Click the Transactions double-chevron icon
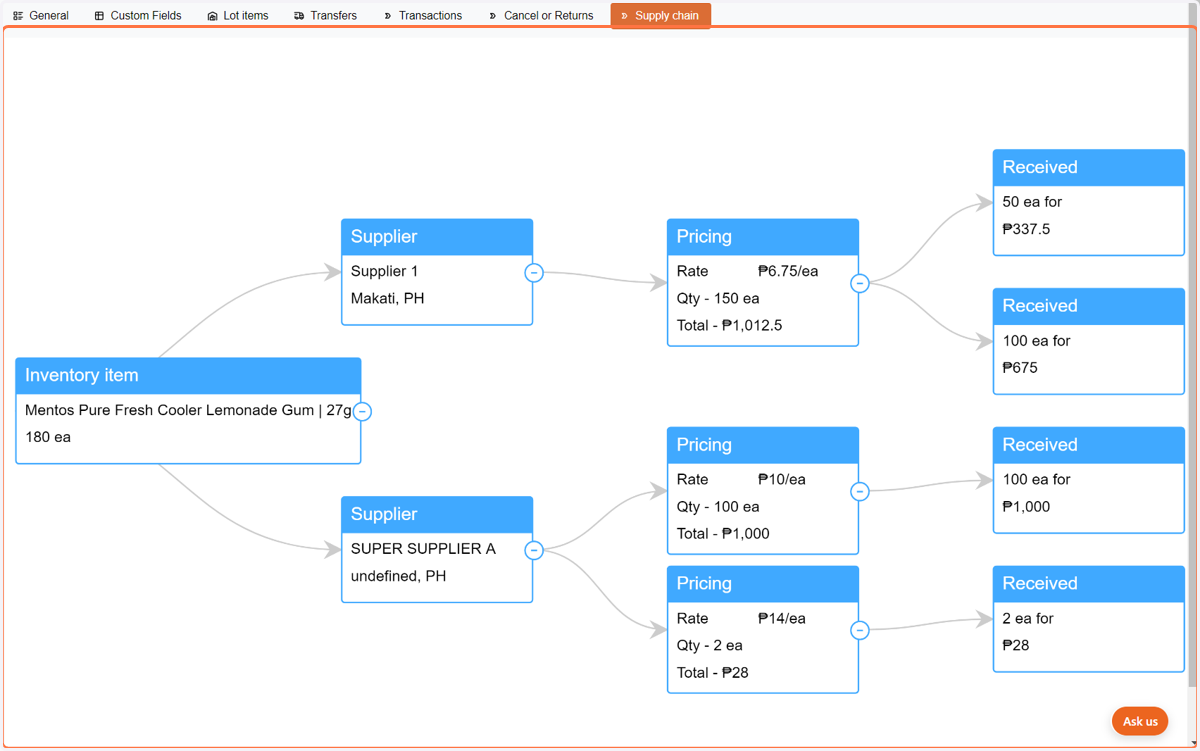The width and height of the screenshot is (1200, 751). (x=387, y=16)
